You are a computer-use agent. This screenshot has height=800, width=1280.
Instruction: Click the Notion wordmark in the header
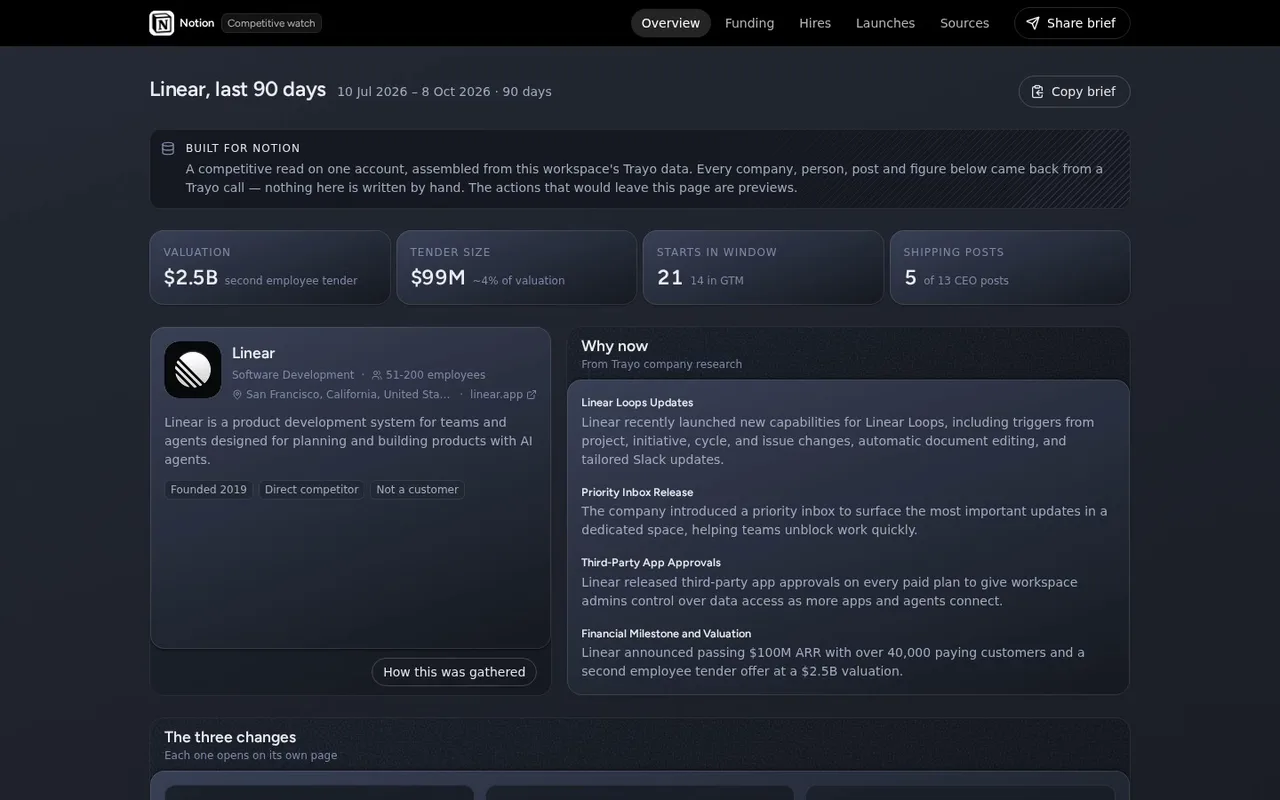point(197,23)
